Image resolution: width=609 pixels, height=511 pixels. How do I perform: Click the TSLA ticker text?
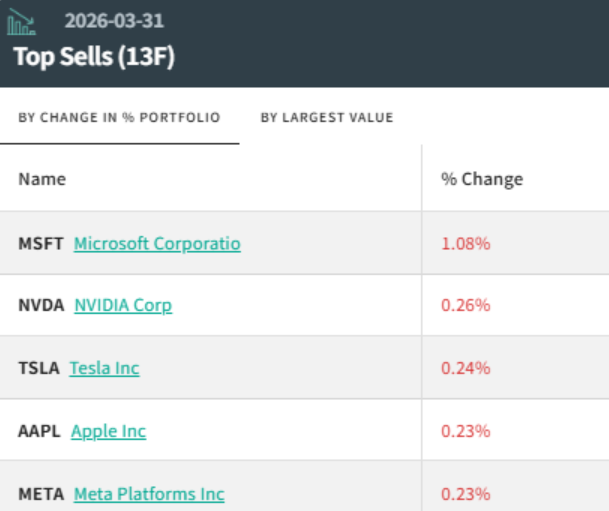click(x=39, y=368)
